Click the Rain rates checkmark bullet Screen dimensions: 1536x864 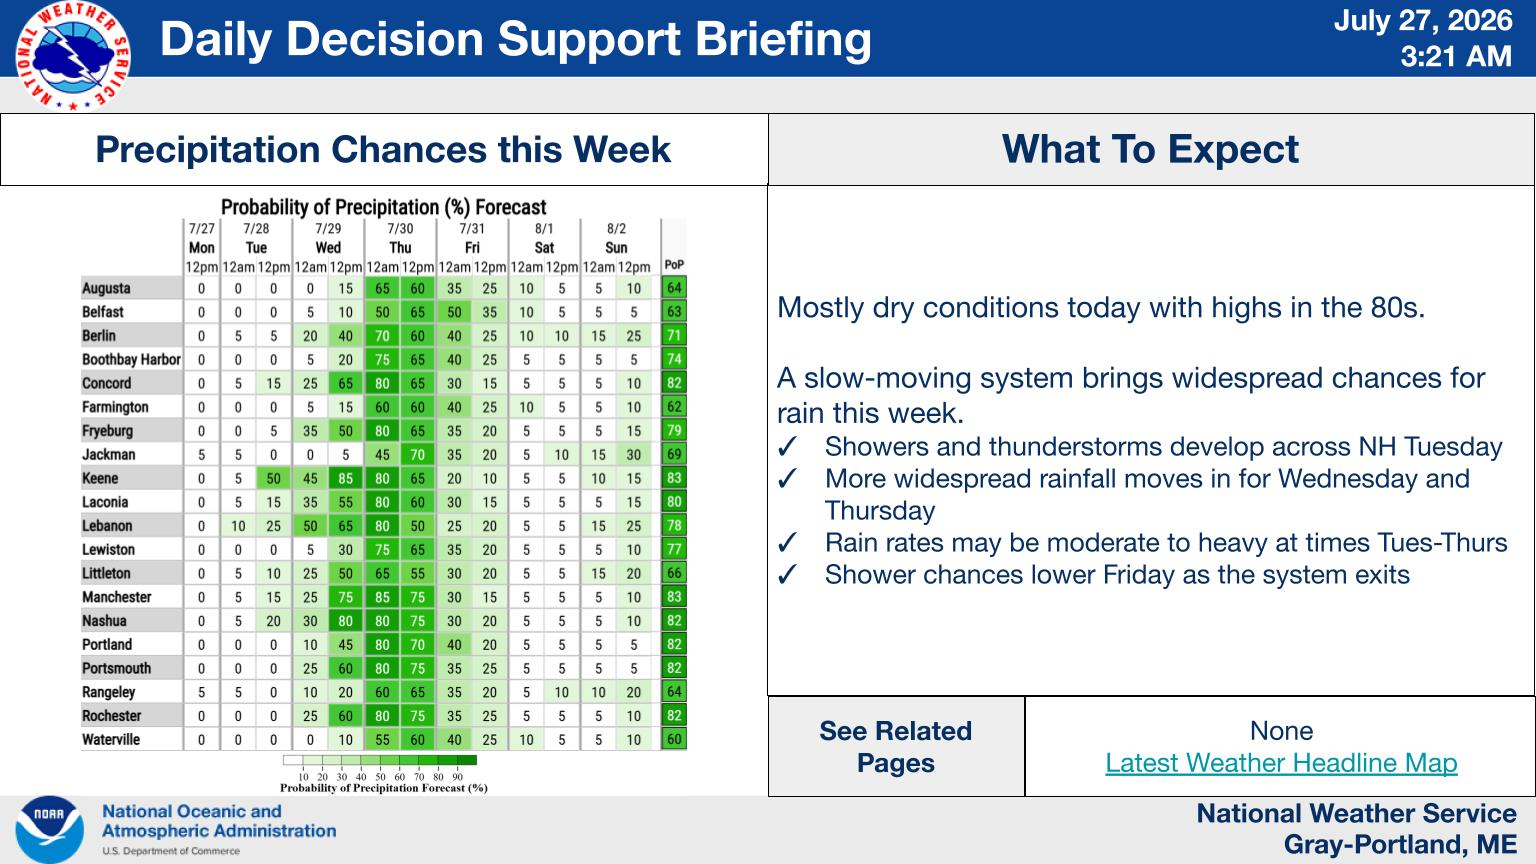click(x=787, y=543)
